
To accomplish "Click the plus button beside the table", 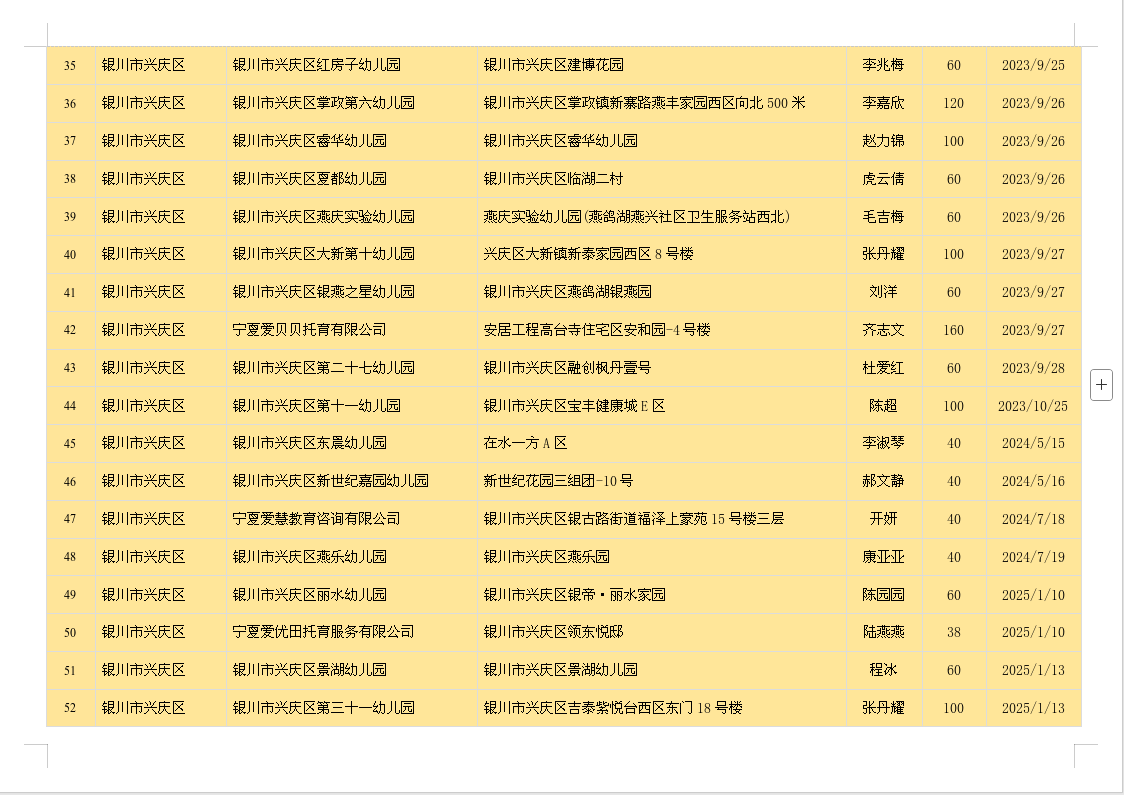I will [x=1101, y=385].
